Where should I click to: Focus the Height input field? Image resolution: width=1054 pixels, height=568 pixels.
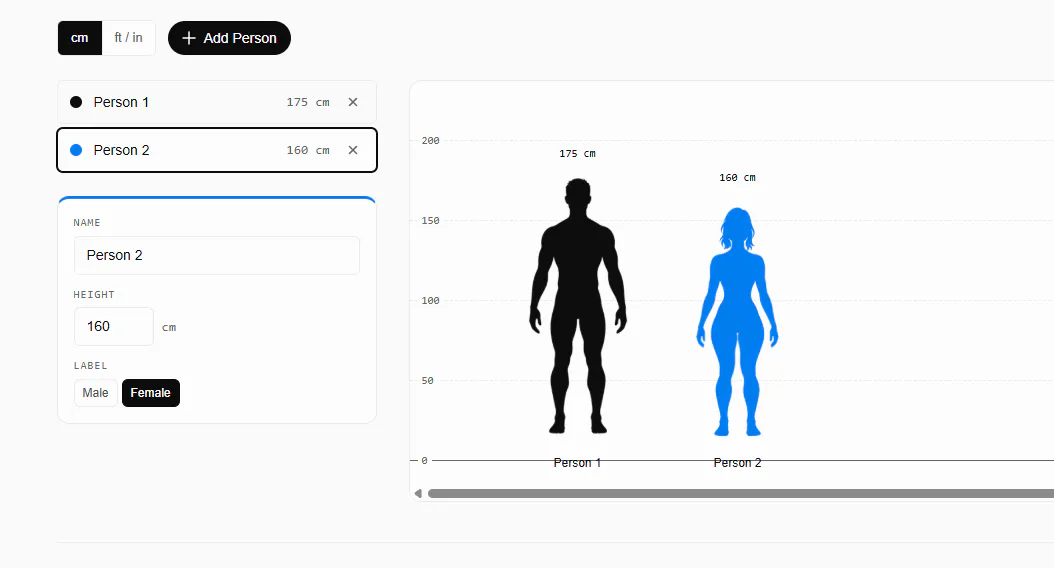[x=114, y=327]
